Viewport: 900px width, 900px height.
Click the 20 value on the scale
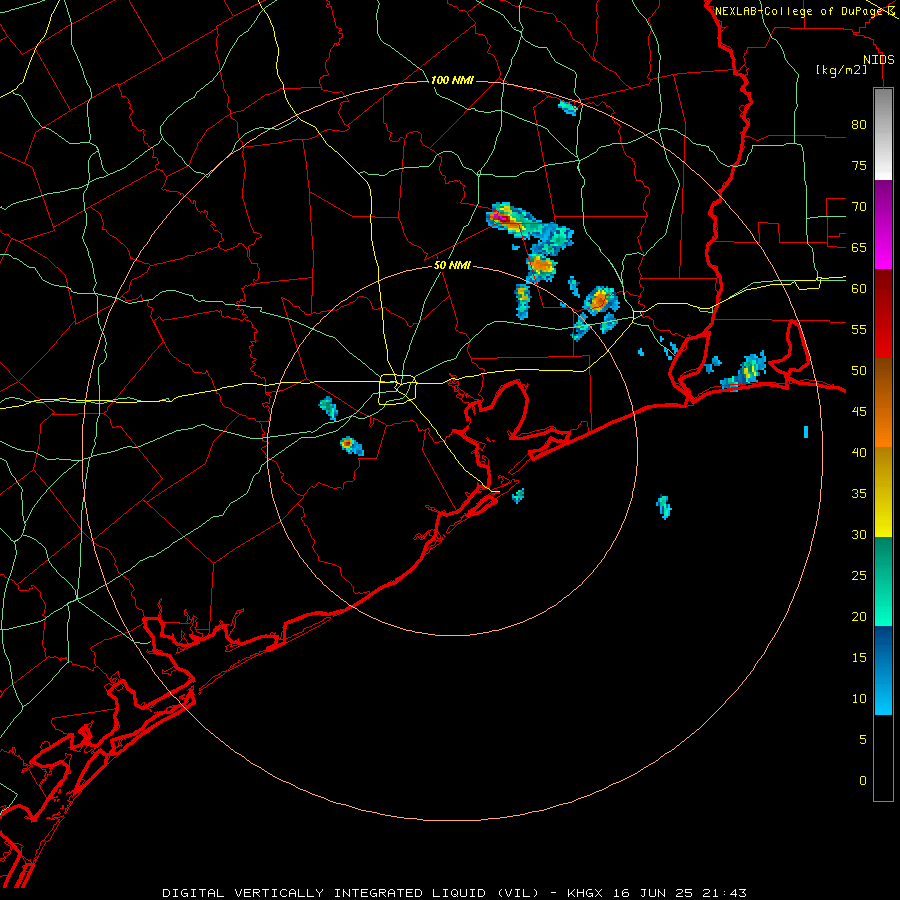coord(859,616)
